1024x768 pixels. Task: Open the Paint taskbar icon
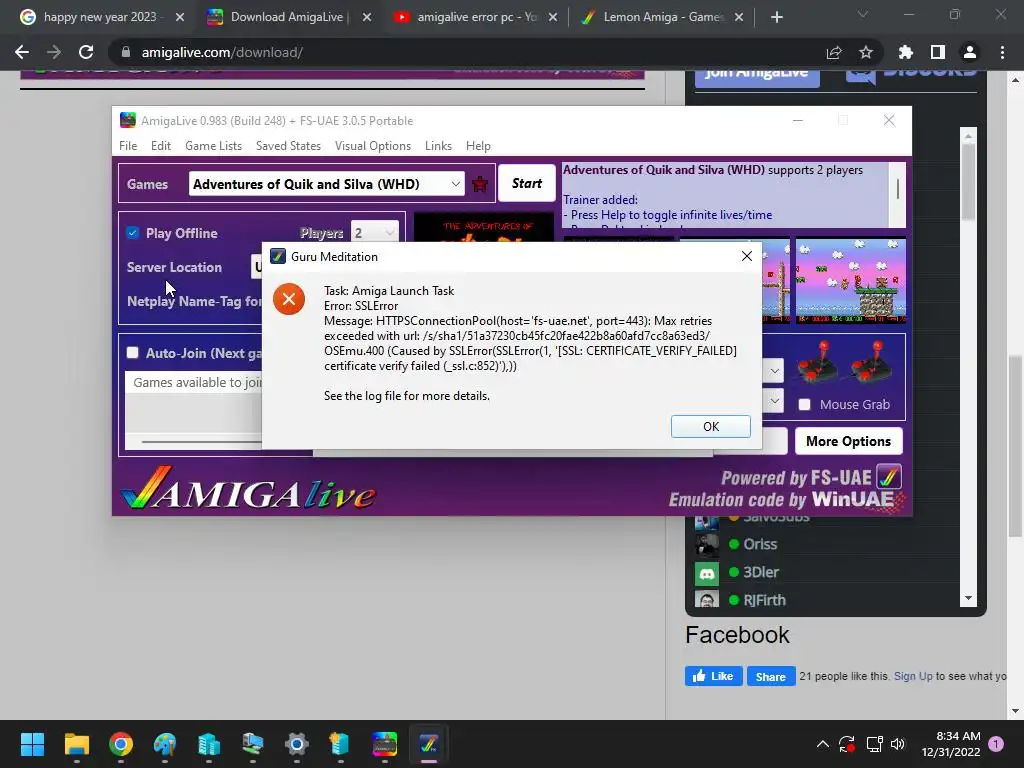coord(165,744)
